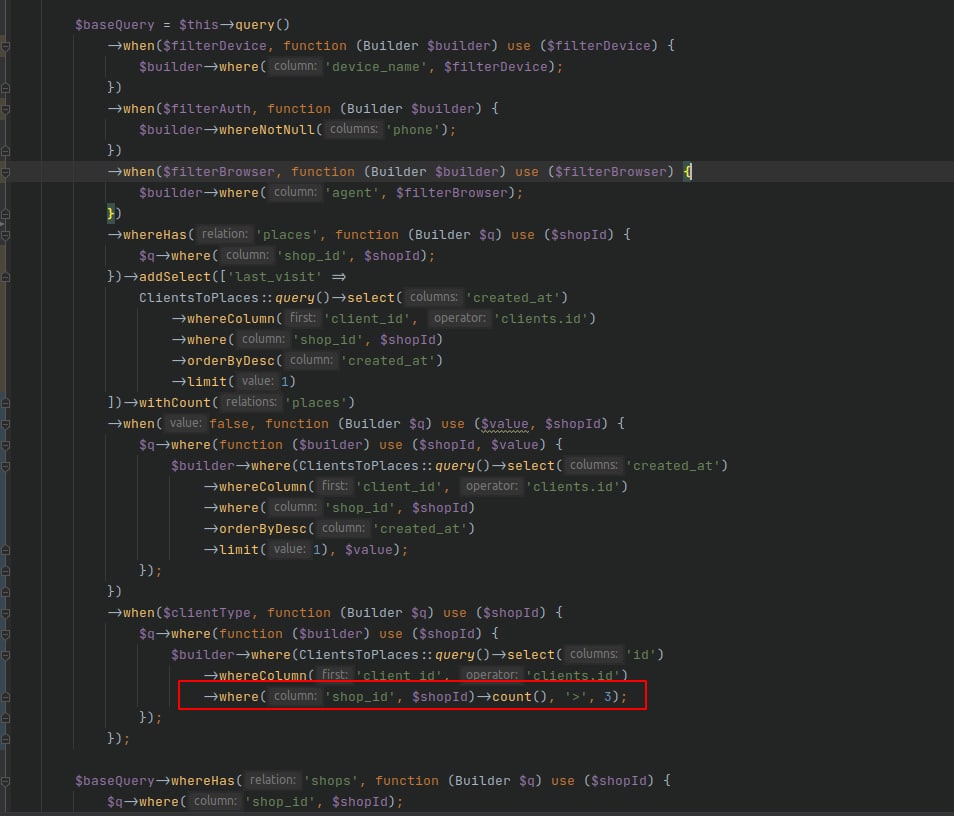This screenshot has width=954, height=816.
Task: Click the 'last_visit' string
Action: (276, 277)
